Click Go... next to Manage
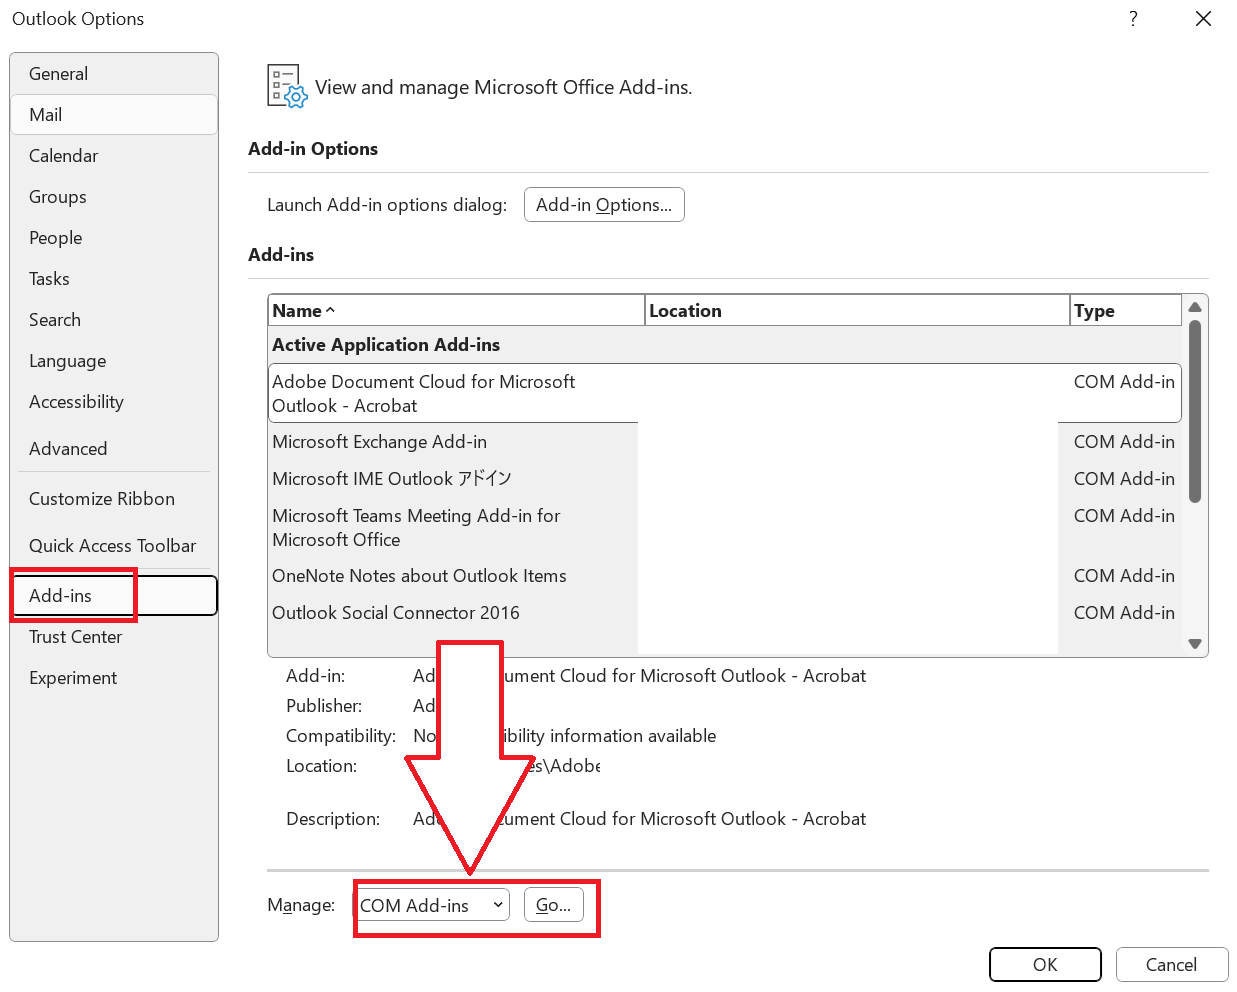The image size is (1237, 992). coord(553,905)
